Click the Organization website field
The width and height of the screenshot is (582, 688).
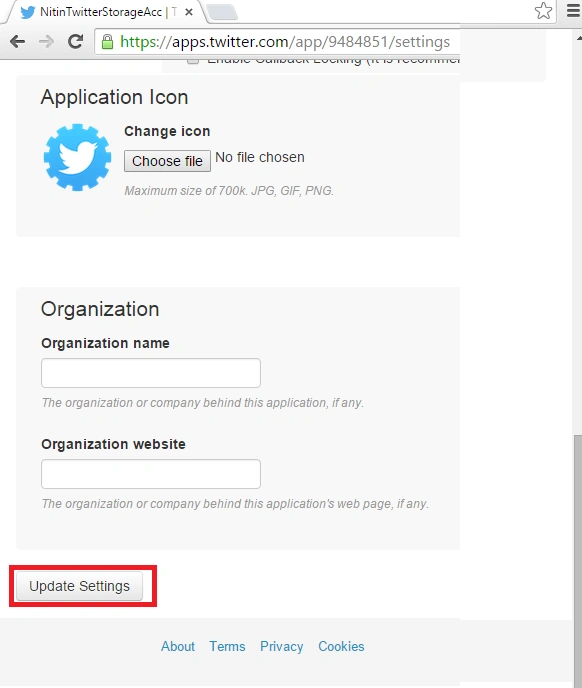click(x=151, y=474)
